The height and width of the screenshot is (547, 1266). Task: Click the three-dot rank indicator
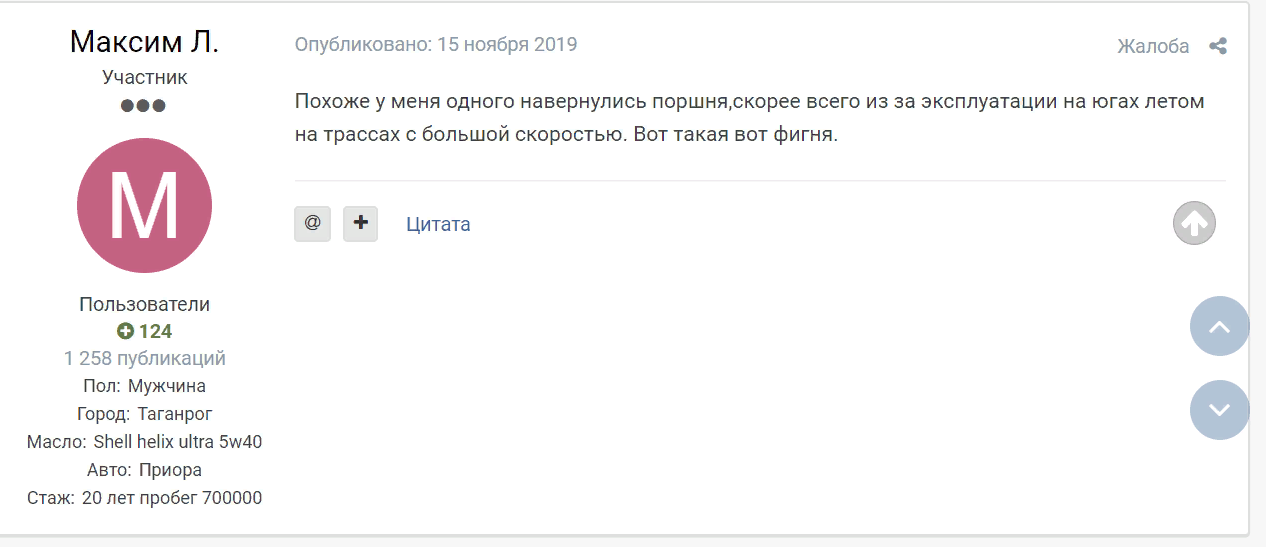(144, 105)
